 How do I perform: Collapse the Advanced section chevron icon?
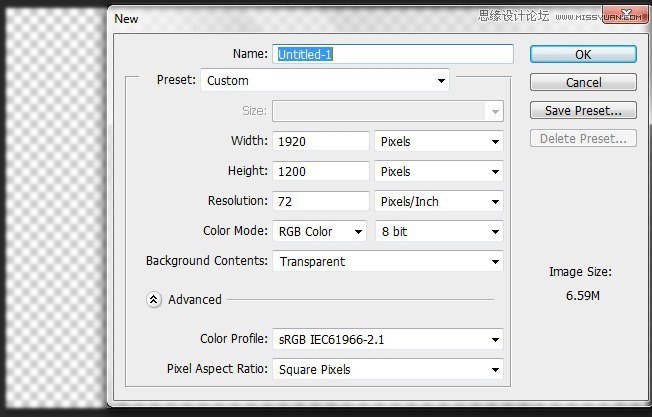154,299
